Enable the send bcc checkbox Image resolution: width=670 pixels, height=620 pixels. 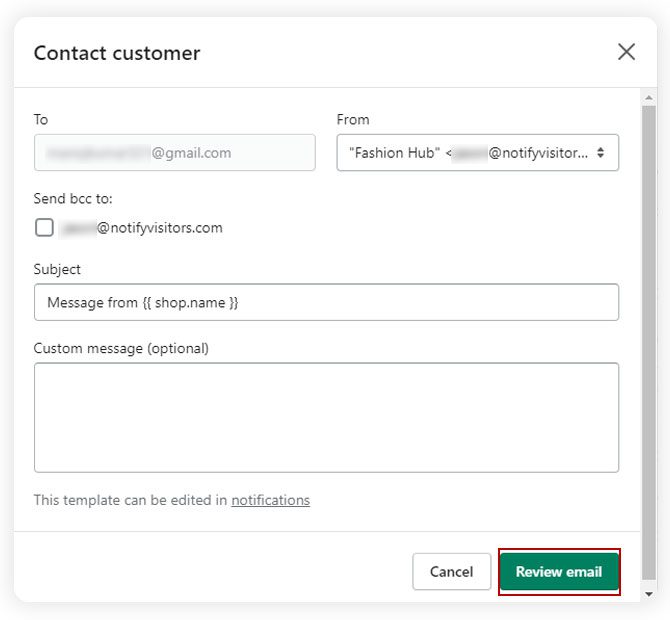[44, 227]
